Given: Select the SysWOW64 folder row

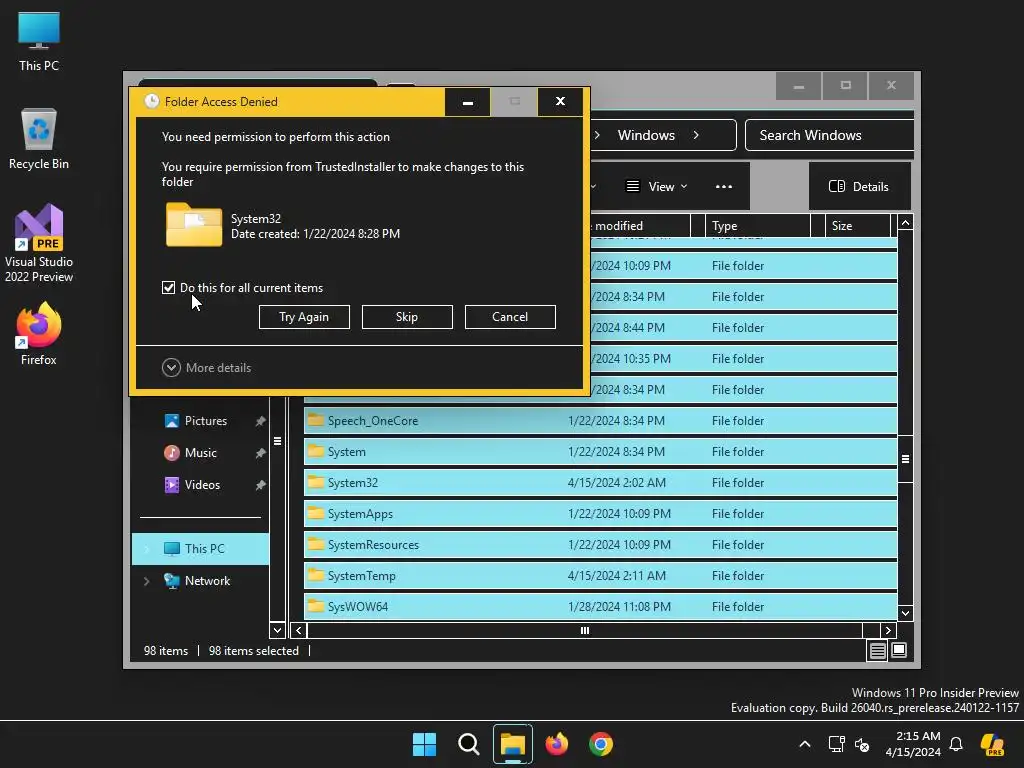Looking at the screenshot, I should click(x=600, y=607).
